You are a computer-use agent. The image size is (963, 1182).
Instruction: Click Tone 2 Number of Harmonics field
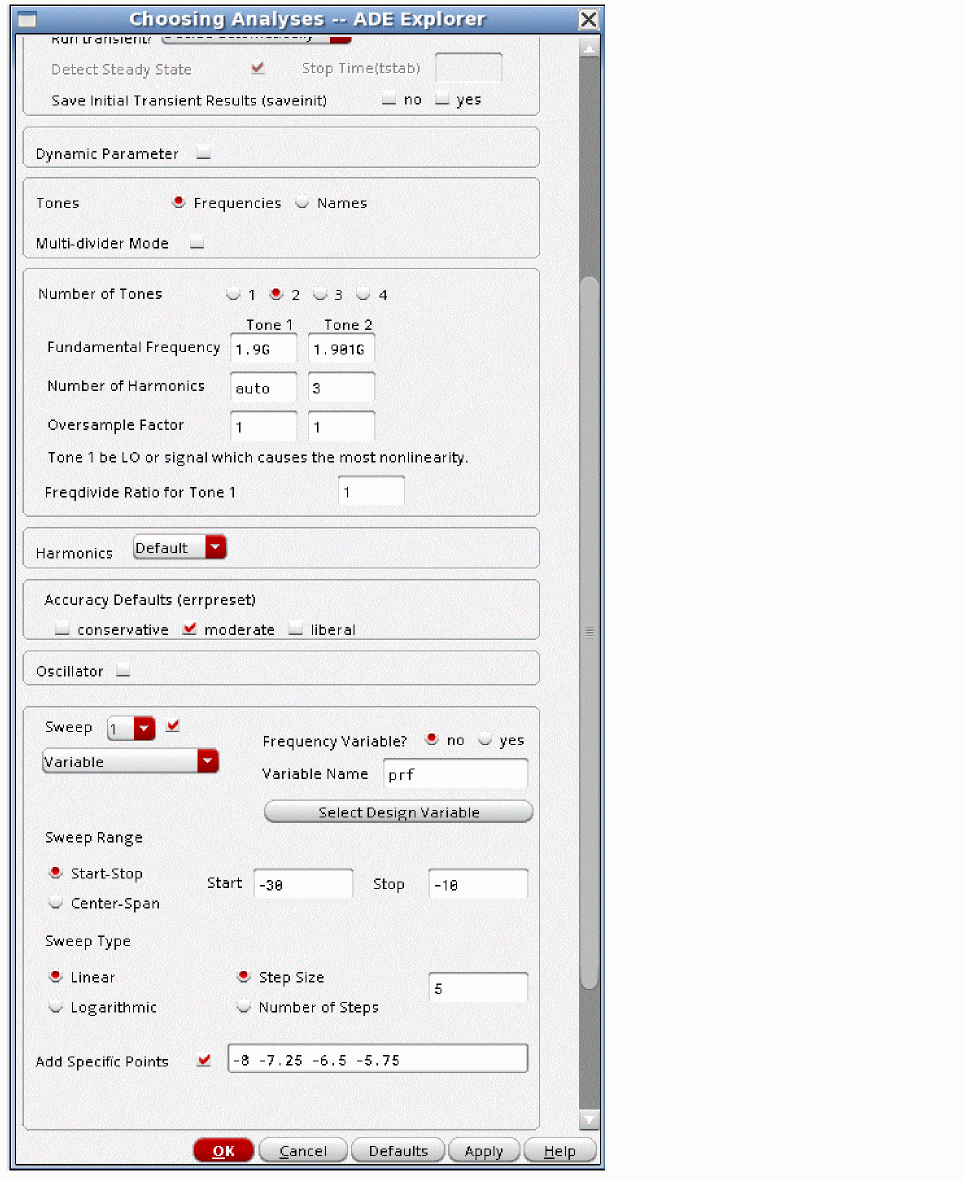pos(341,387)
